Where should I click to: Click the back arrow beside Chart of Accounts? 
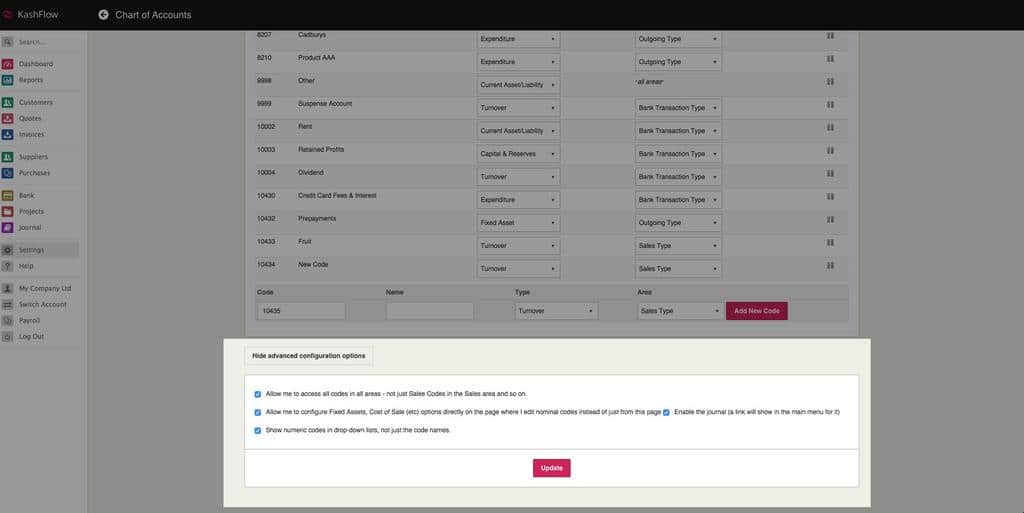103,15
